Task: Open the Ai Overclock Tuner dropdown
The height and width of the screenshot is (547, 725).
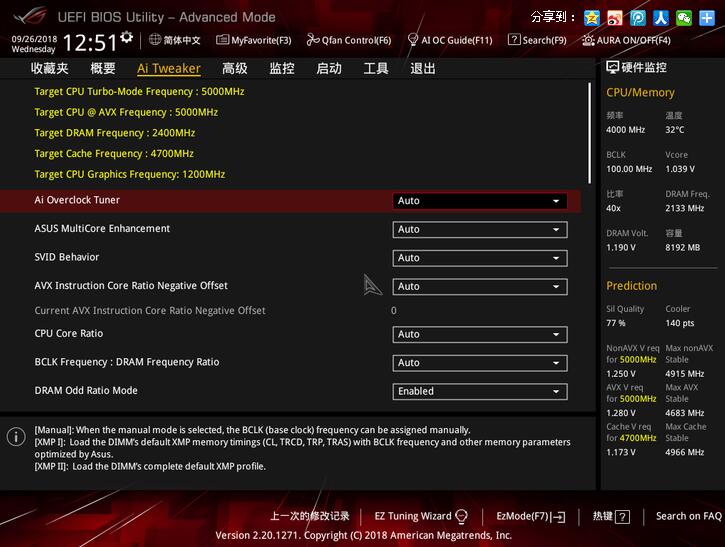Action: click(x=480, y=201)
